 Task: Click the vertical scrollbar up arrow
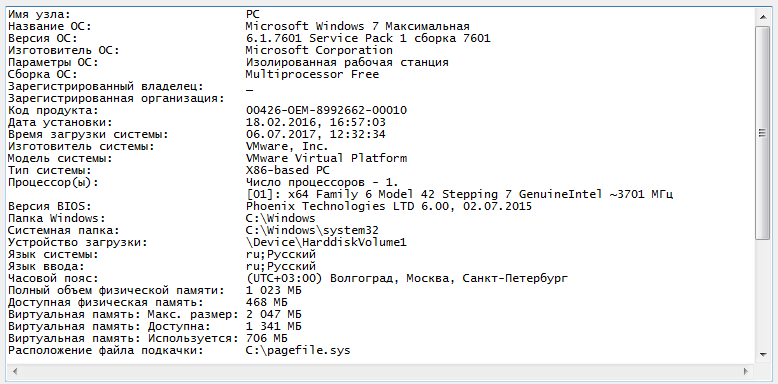[763, 17]
